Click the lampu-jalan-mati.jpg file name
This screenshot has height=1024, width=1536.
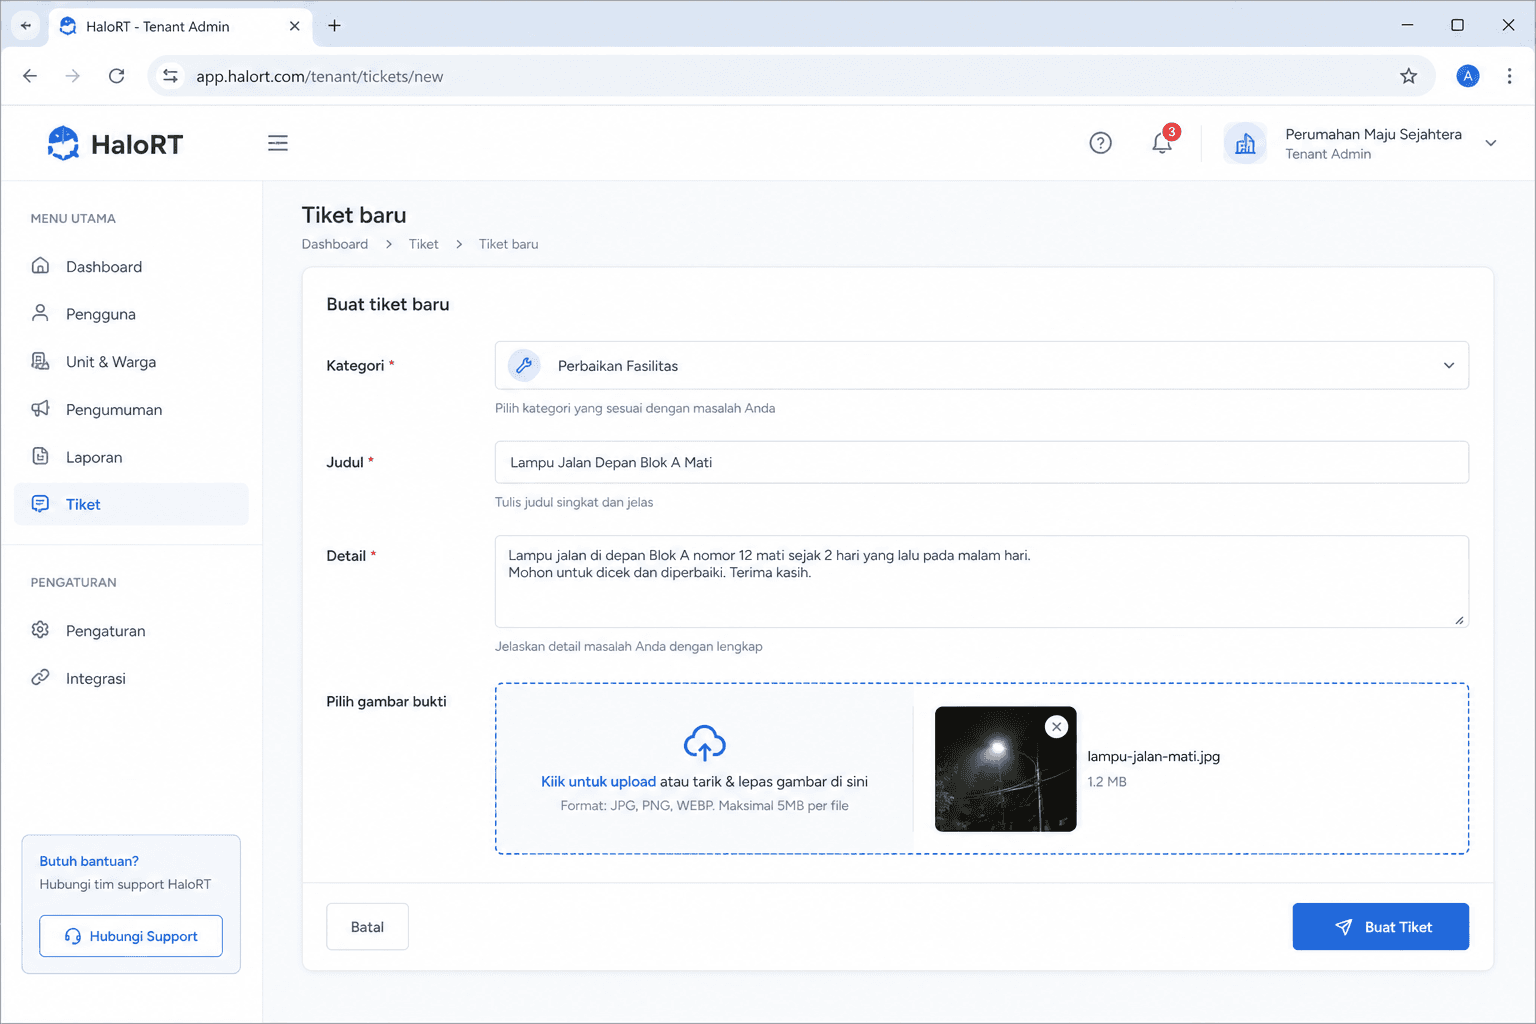click(1154, 756)
